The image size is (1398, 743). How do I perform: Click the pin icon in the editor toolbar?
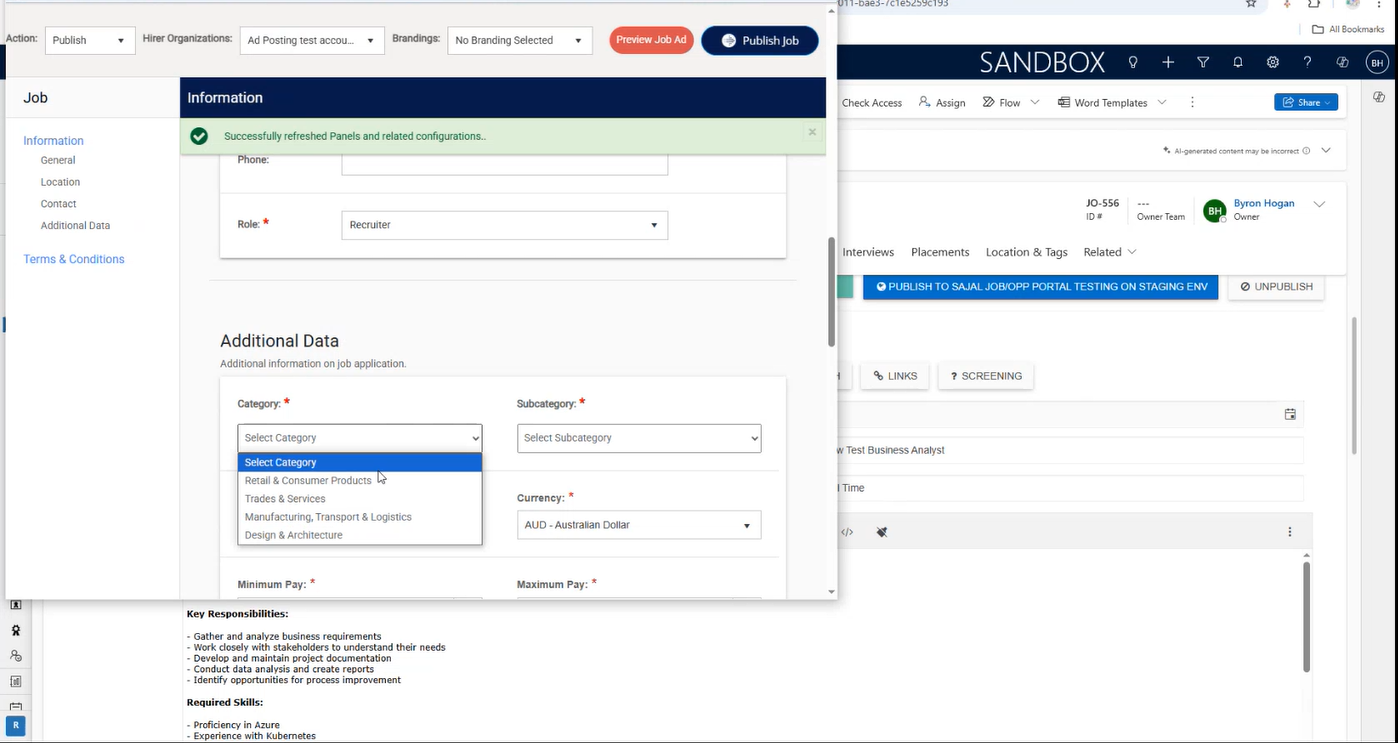point(882,532)
